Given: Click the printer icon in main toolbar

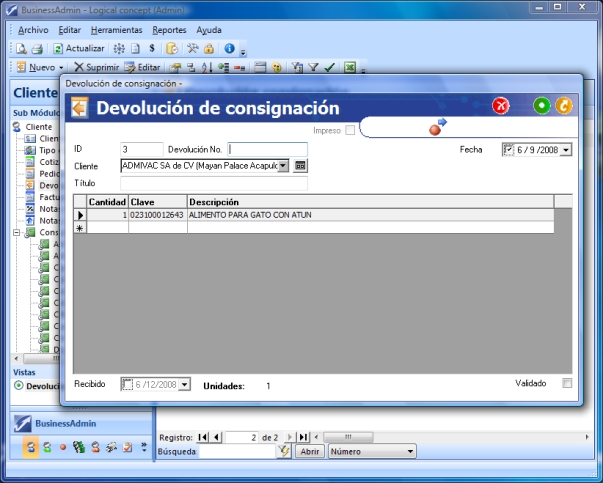Looking at the screenshot, I should click(x=37, y=48).
